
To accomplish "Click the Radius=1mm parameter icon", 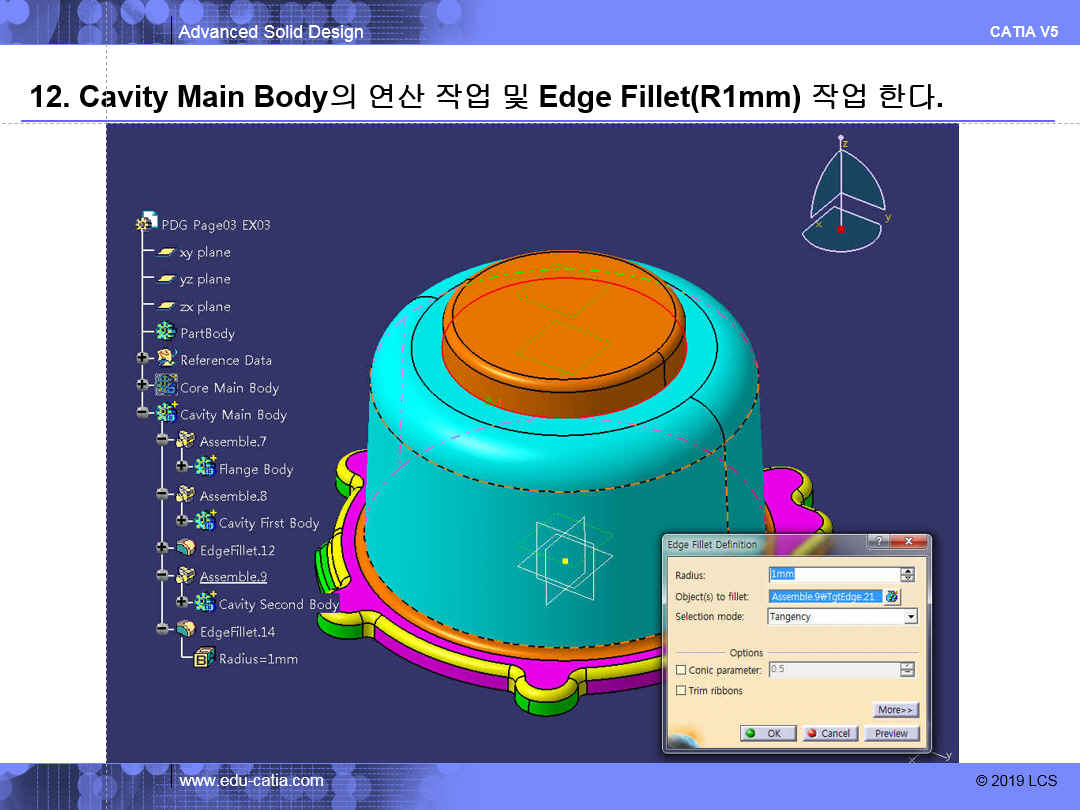I will coord(205,659).
